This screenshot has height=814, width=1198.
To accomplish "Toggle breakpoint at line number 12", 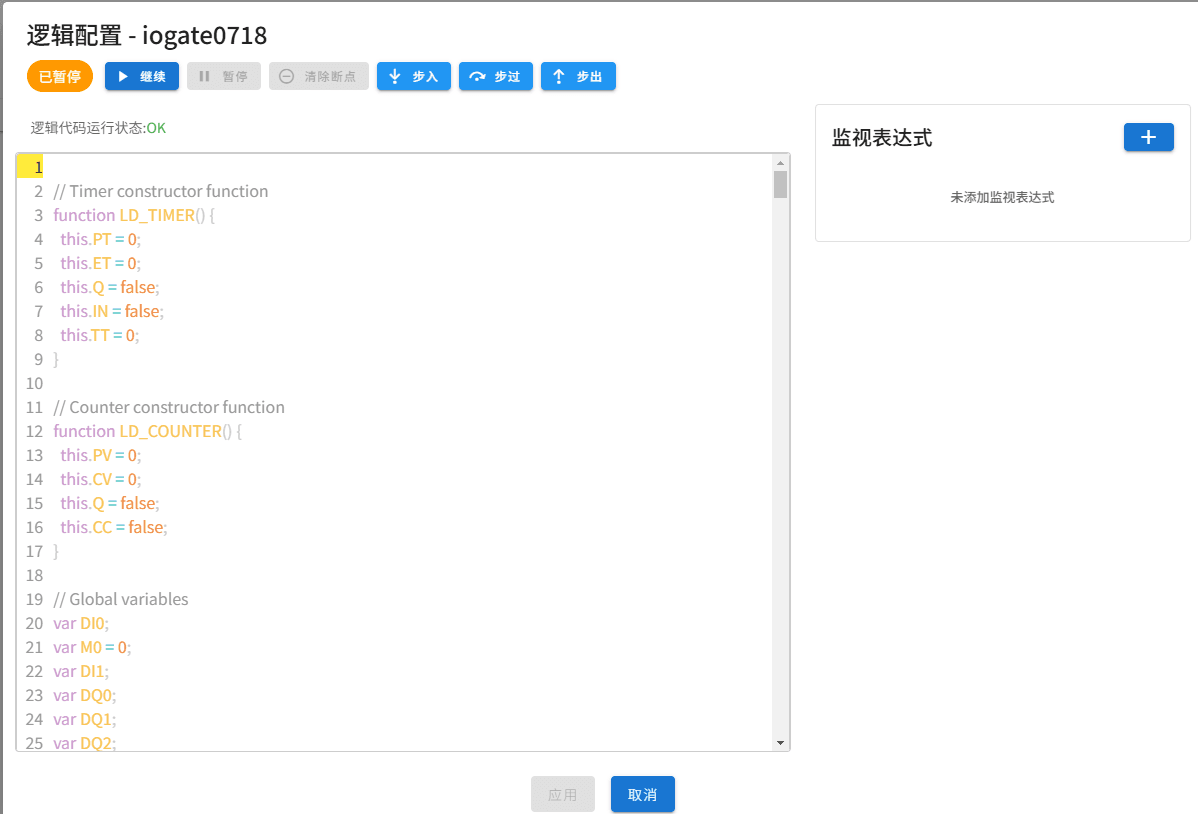I will click(x=35, y=431).
